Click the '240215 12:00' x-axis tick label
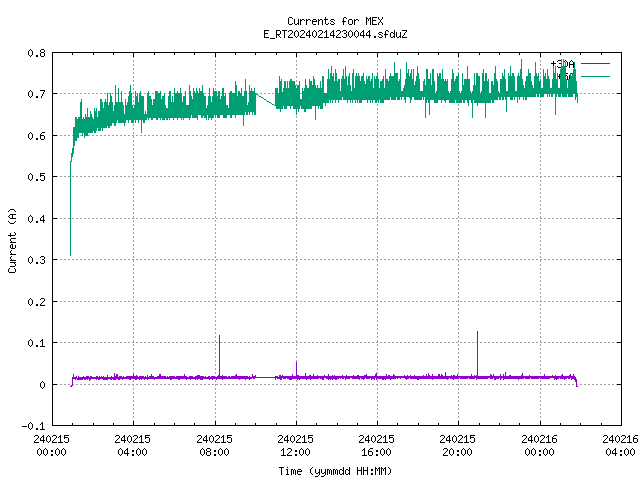Screen dimensions: 640x480 [295, 445]
